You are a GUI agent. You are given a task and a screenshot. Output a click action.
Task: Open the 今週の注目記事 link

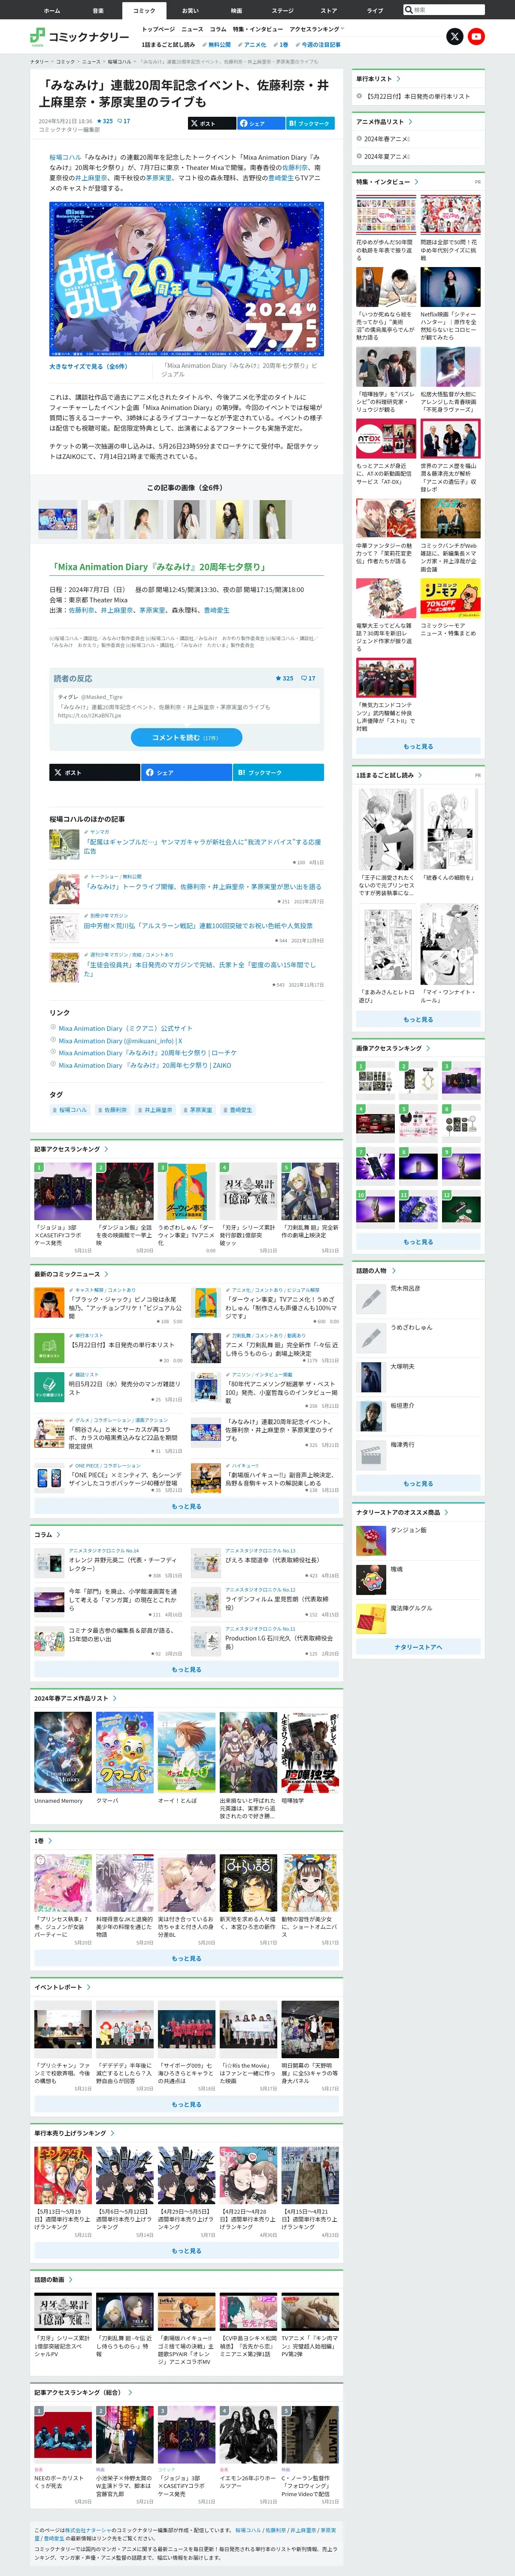point(320,44)
